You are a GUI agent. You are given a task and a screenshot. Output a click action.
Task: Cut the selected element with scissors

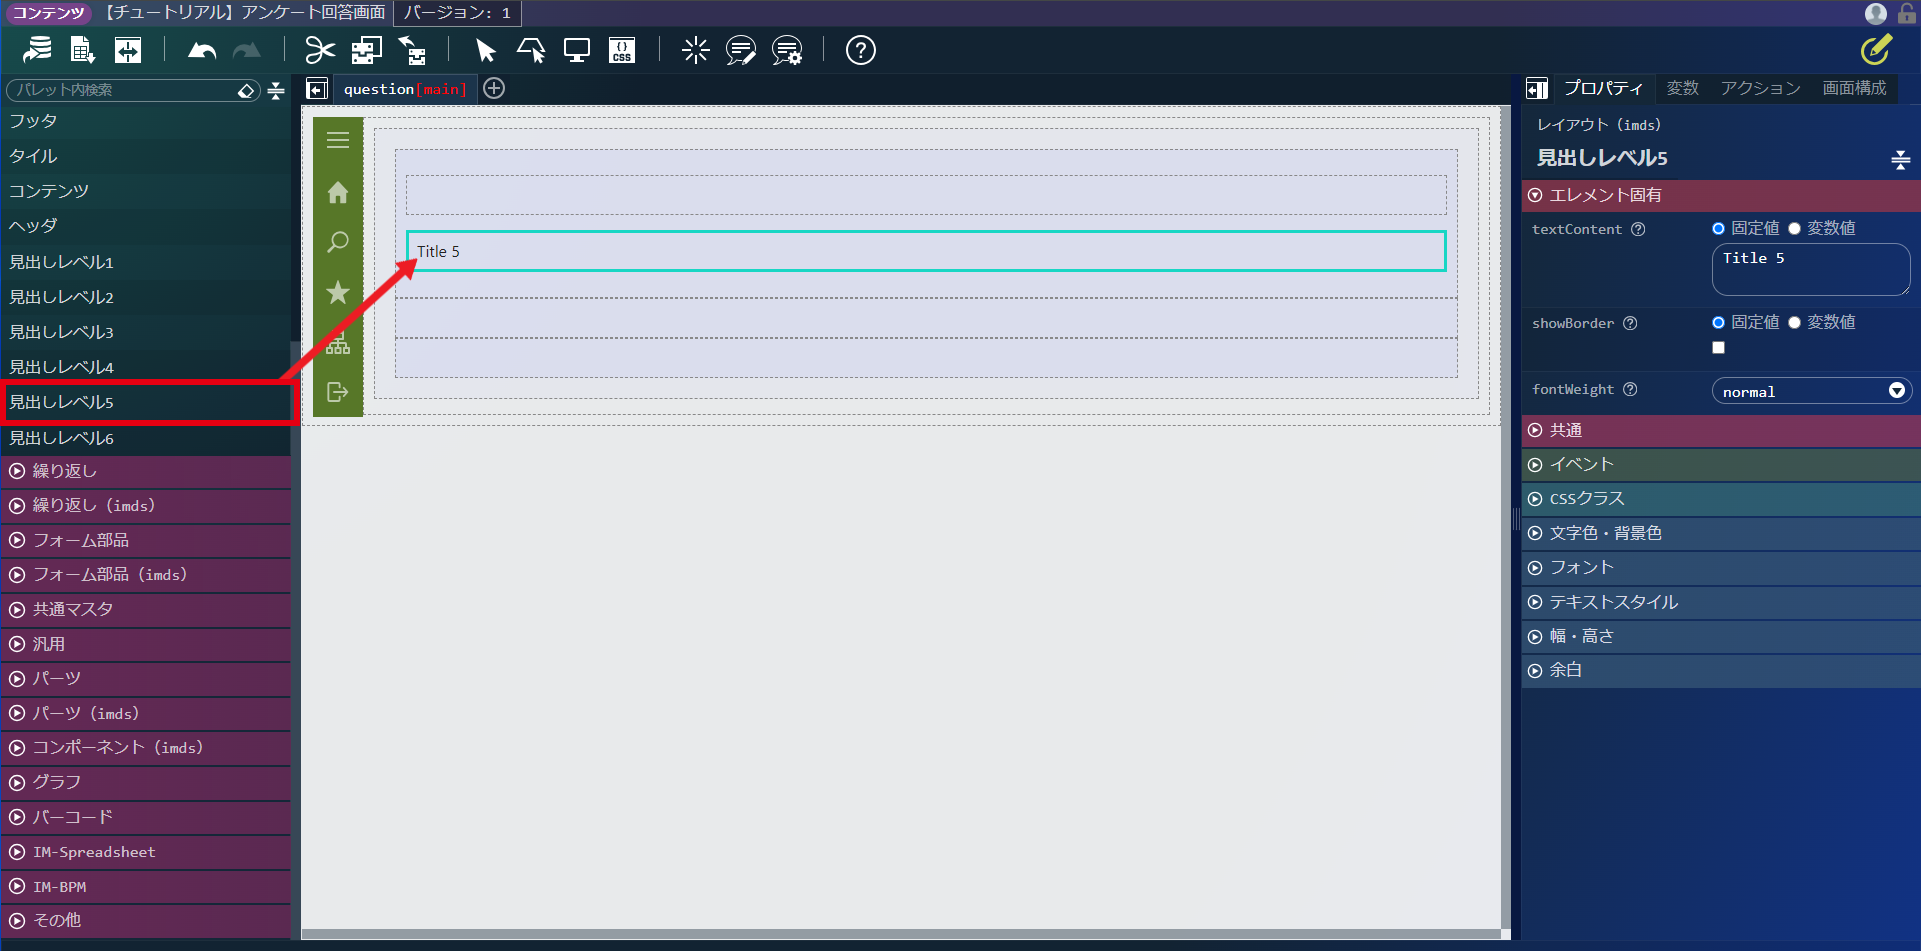pos(320,50)
